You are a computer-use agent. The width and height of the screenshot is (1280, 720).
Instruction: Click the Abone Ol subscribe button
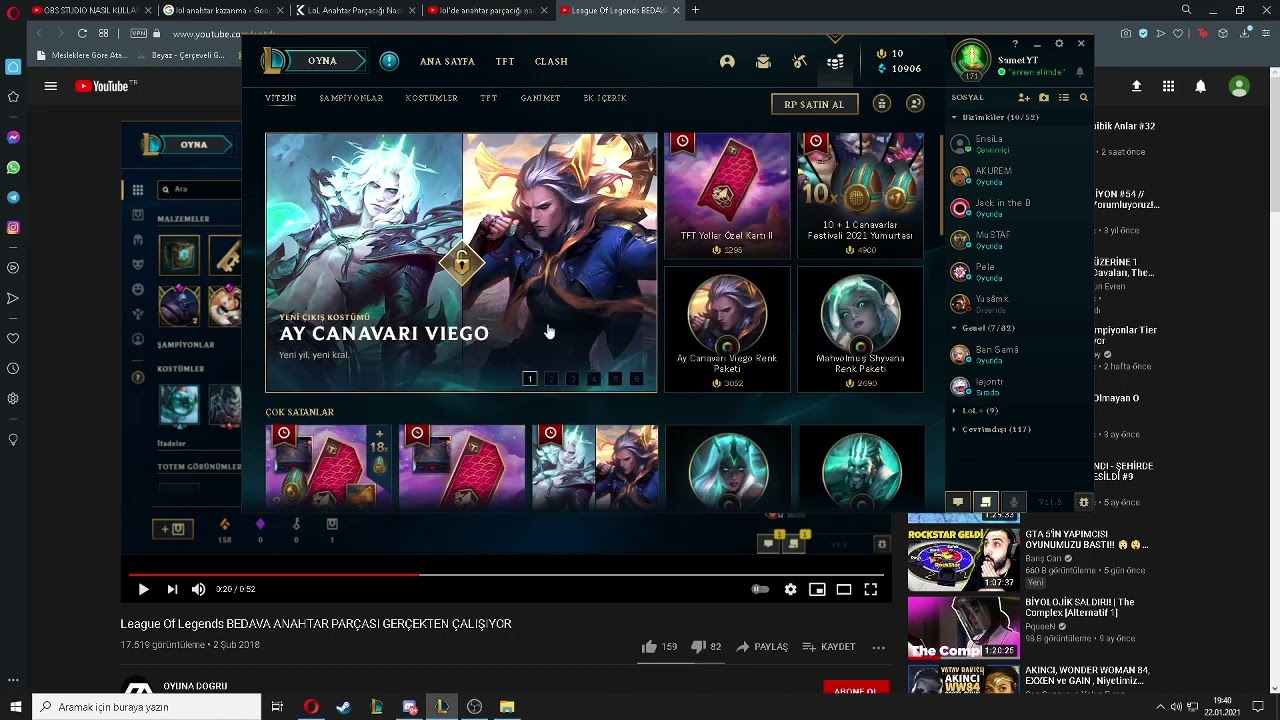tap(855, 690)
